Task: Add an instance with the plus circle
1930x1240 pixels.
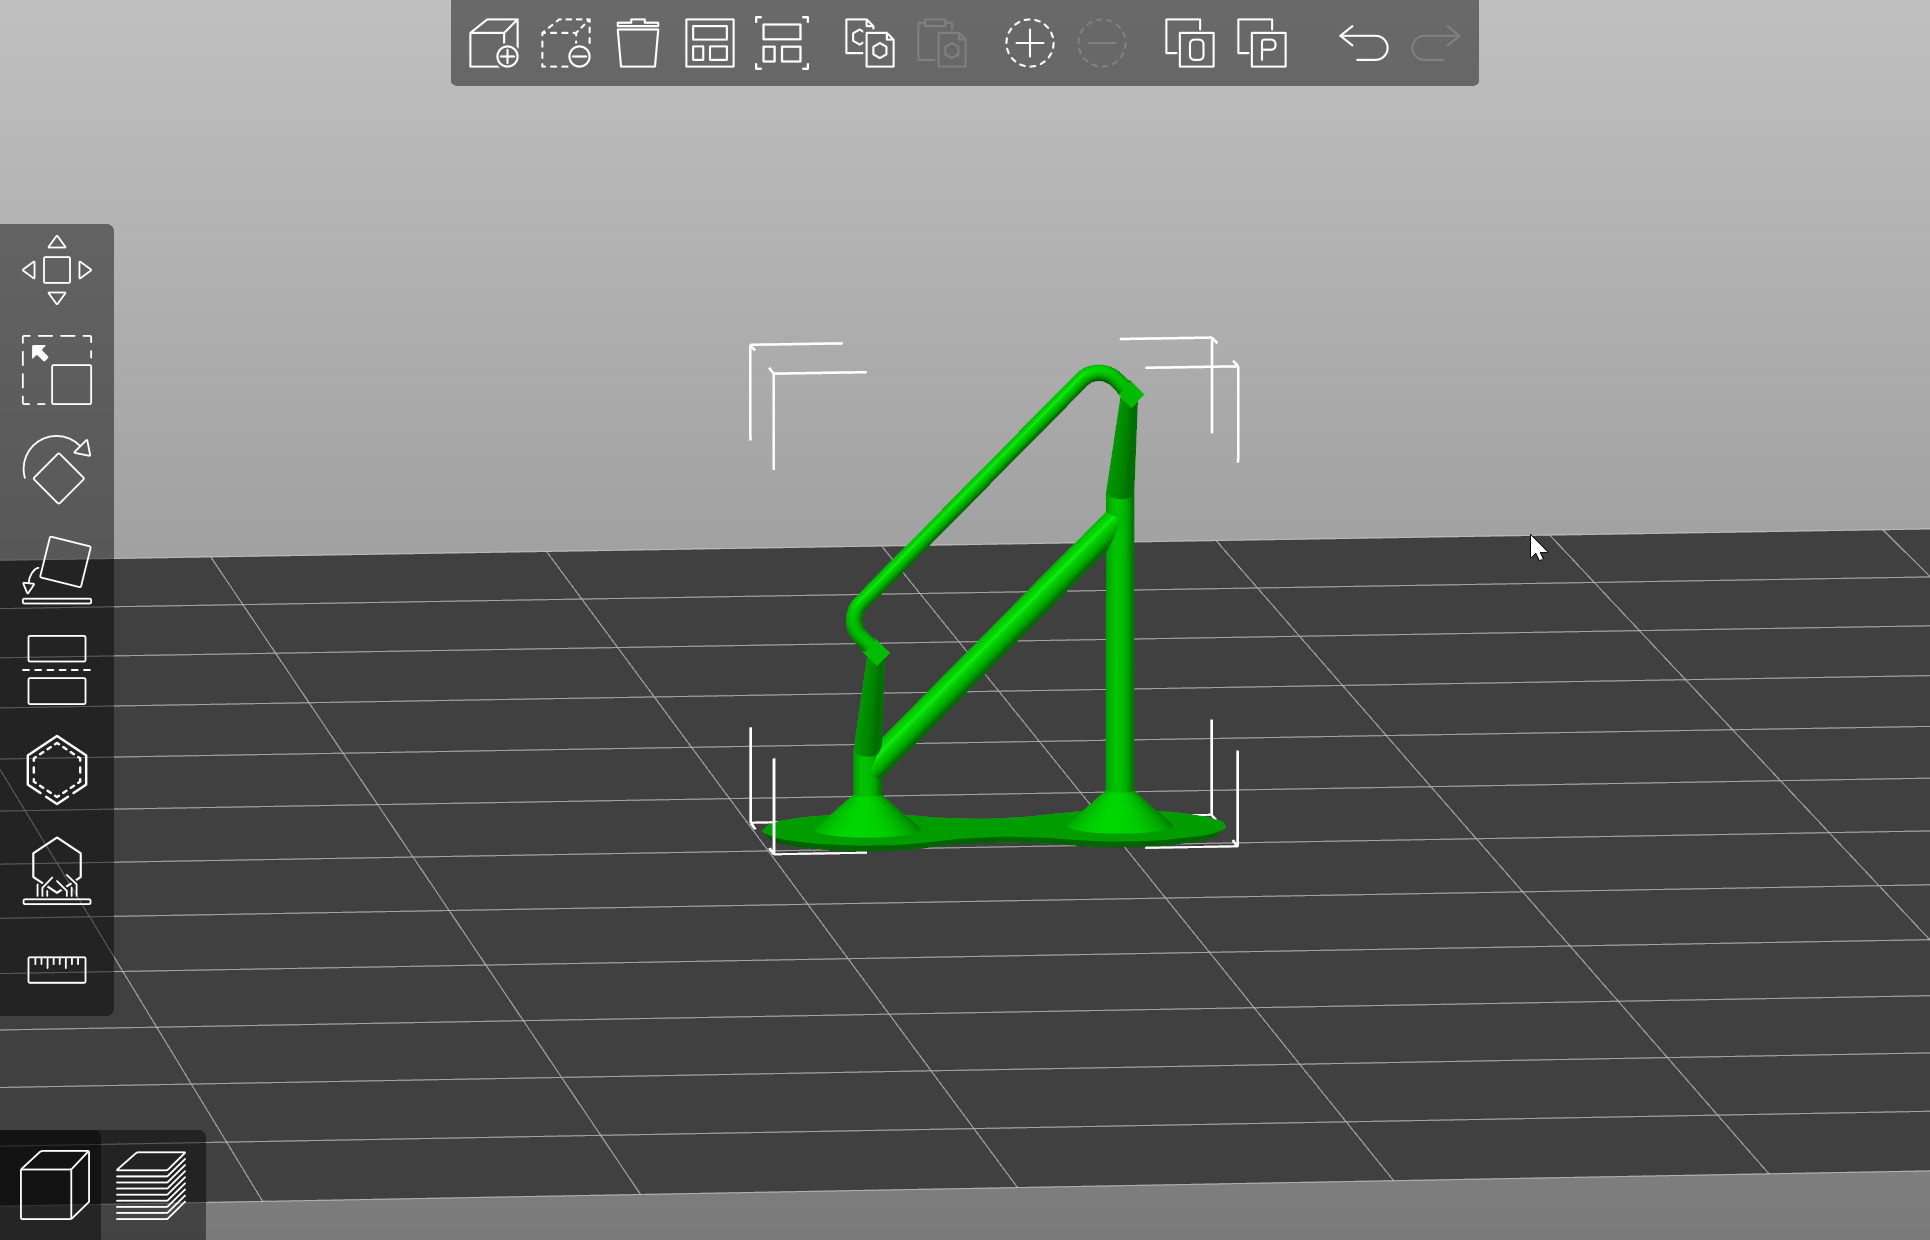Action: 1029,44
